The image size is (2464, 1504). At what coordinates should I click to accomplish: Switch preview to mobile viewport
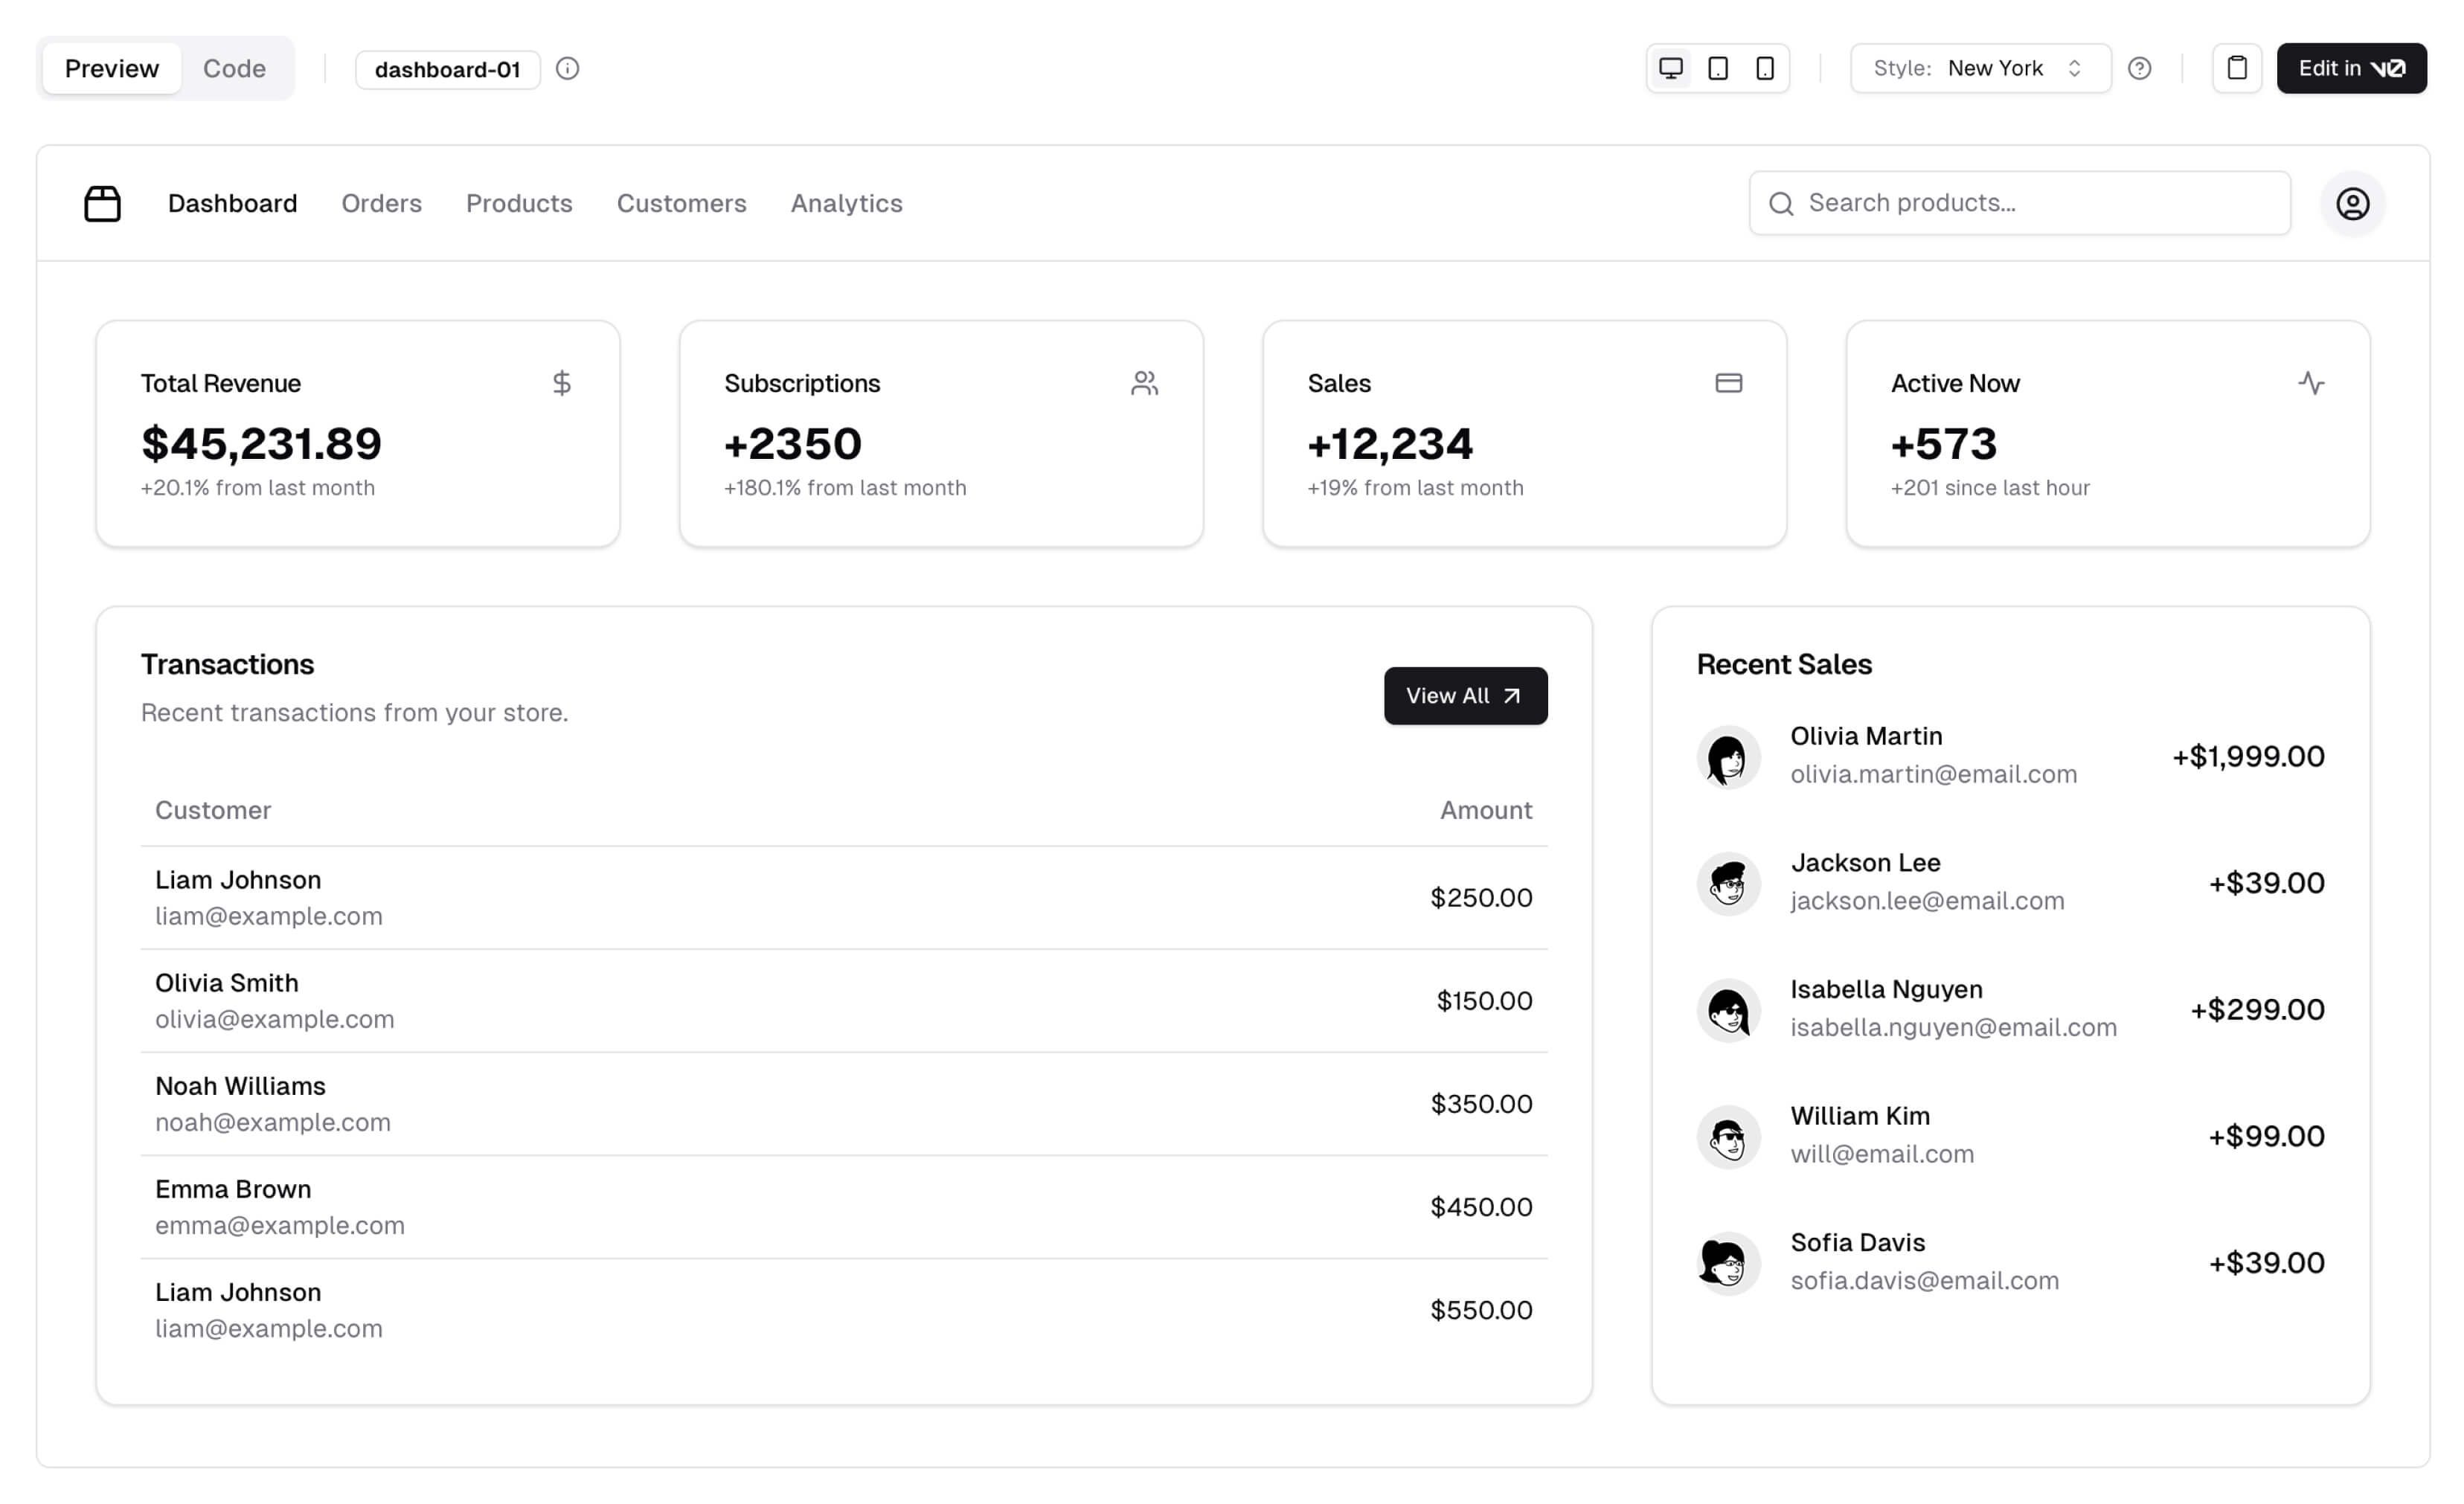click(1766, 68)
